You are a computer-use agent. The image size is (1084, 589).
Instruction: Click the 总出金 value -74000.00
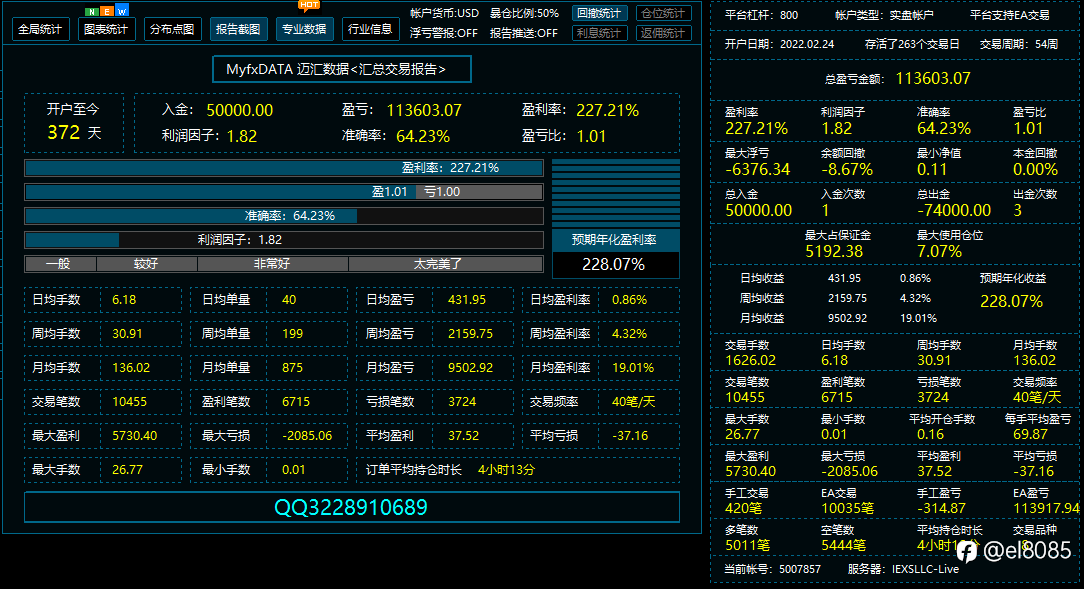pyautogui.click(x=954, y=210)
